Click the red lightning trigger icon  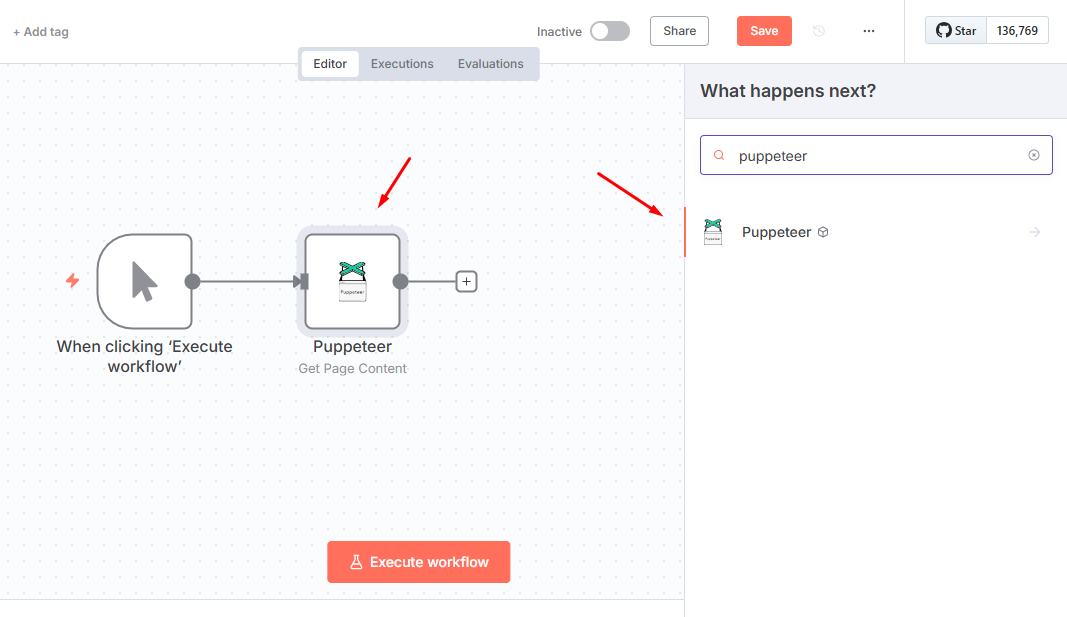[x=73, y=280]
